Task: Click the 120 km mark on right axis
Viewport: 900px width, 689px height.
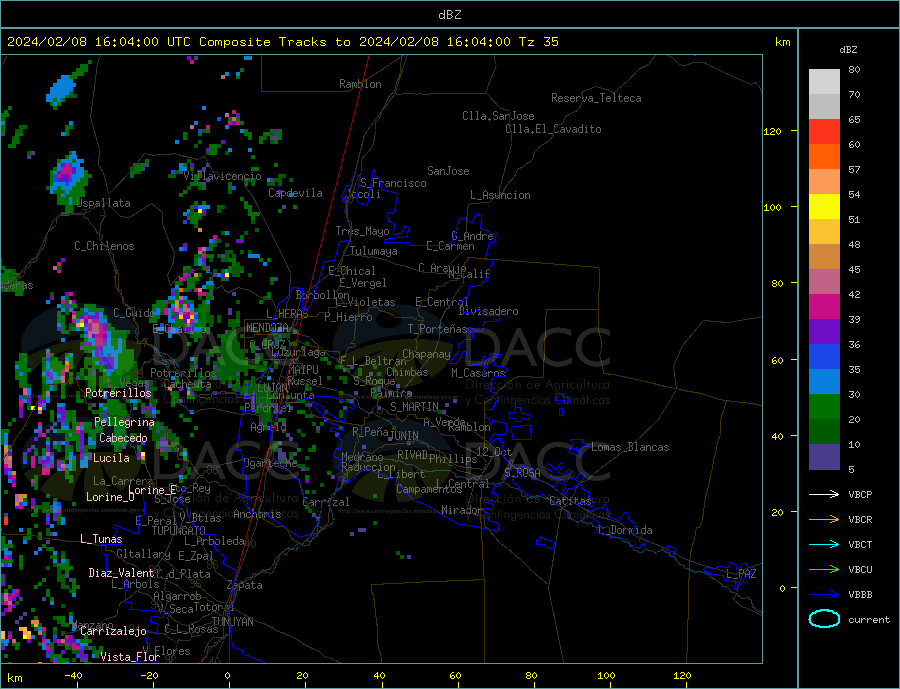Action: (x=773, y=131)
